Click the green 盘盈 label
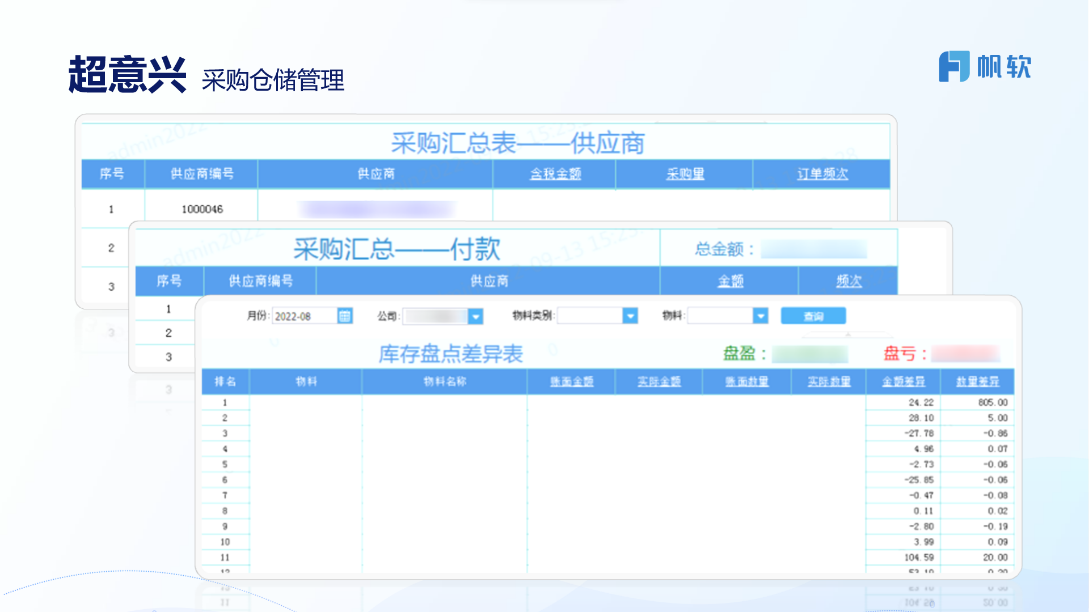The image size is (1089, 612). tap(745, 354)
